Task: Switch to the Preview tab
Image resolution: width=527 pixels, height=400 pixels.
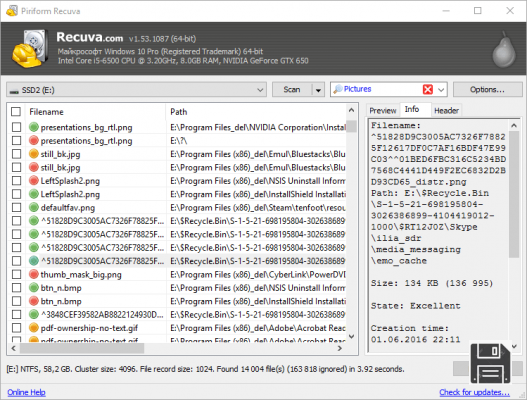Action: pos(382,111)
